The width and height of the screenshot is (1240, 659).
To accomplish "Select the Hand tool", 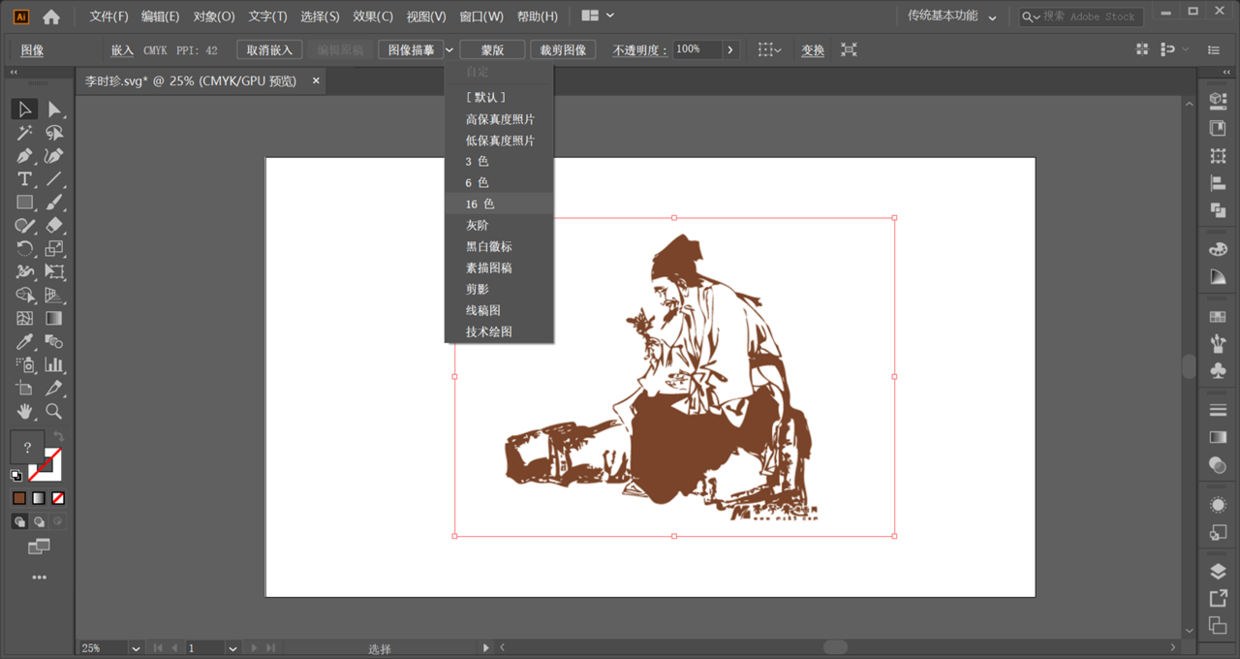I will pyautogui.click(x=25, y=411).
